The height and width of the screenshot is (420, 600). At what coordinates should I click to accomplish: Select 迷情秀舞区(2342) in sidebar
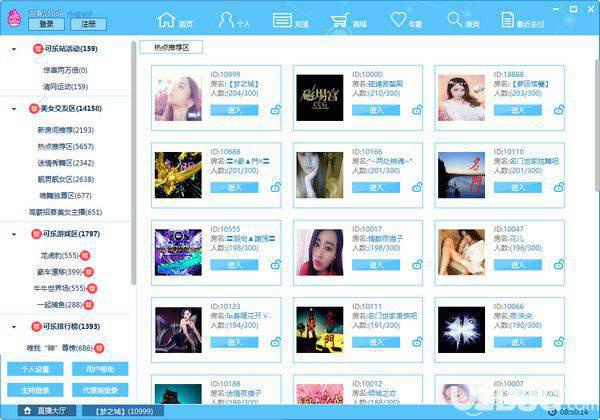pos(65,163)
